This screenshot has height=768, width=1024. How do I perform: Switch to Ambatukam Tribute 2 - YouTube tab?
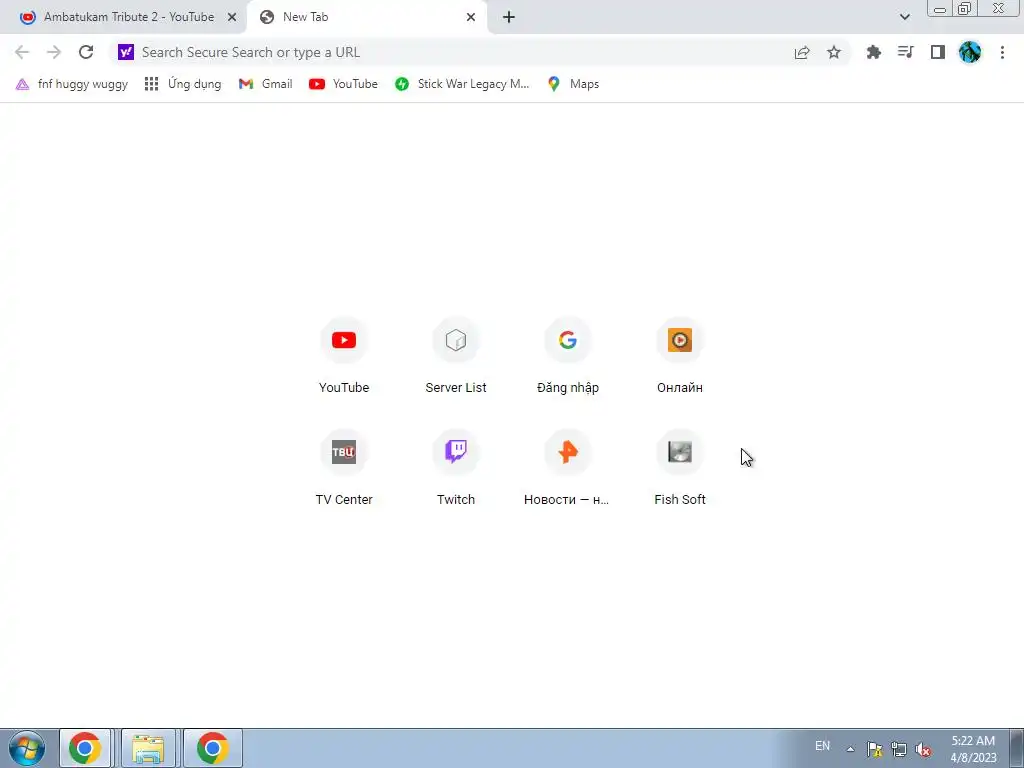(x=123, y=17)
